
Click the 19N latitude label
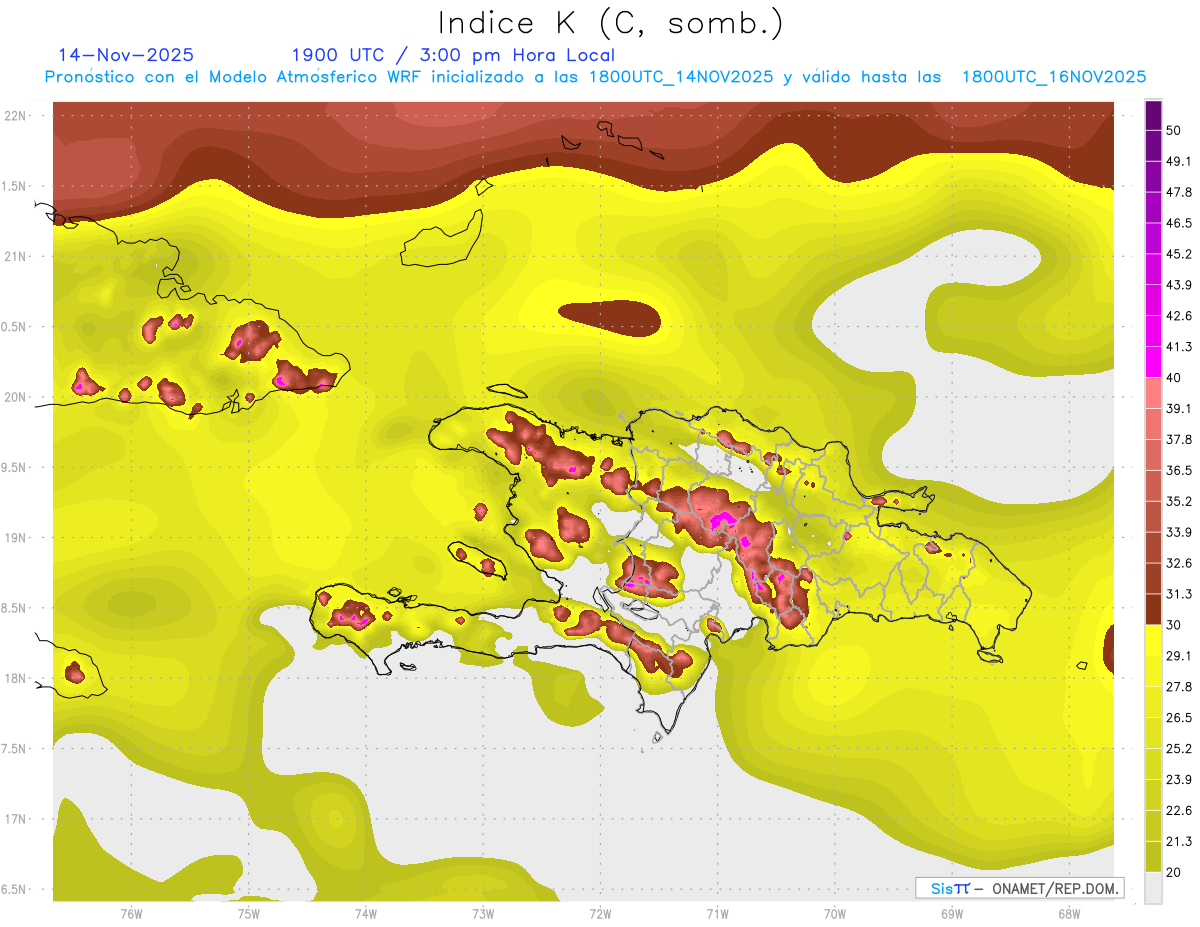point(15,537)
